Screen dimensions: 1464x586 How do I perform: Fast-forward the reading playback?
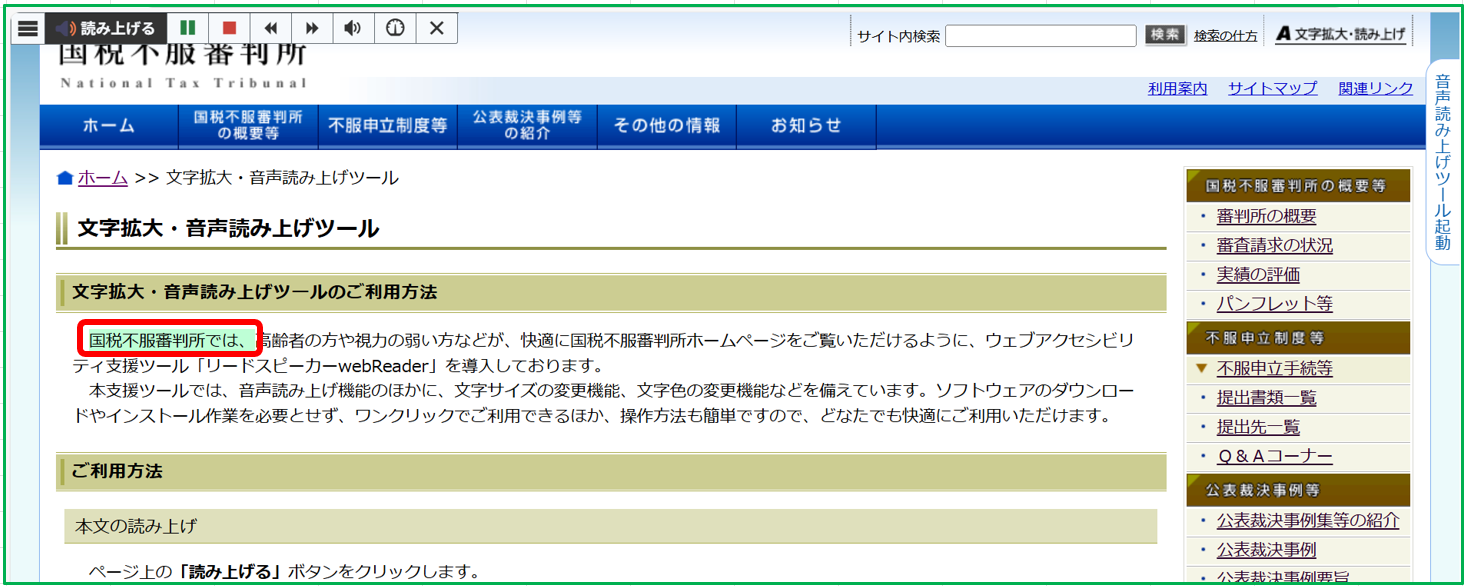312,29
